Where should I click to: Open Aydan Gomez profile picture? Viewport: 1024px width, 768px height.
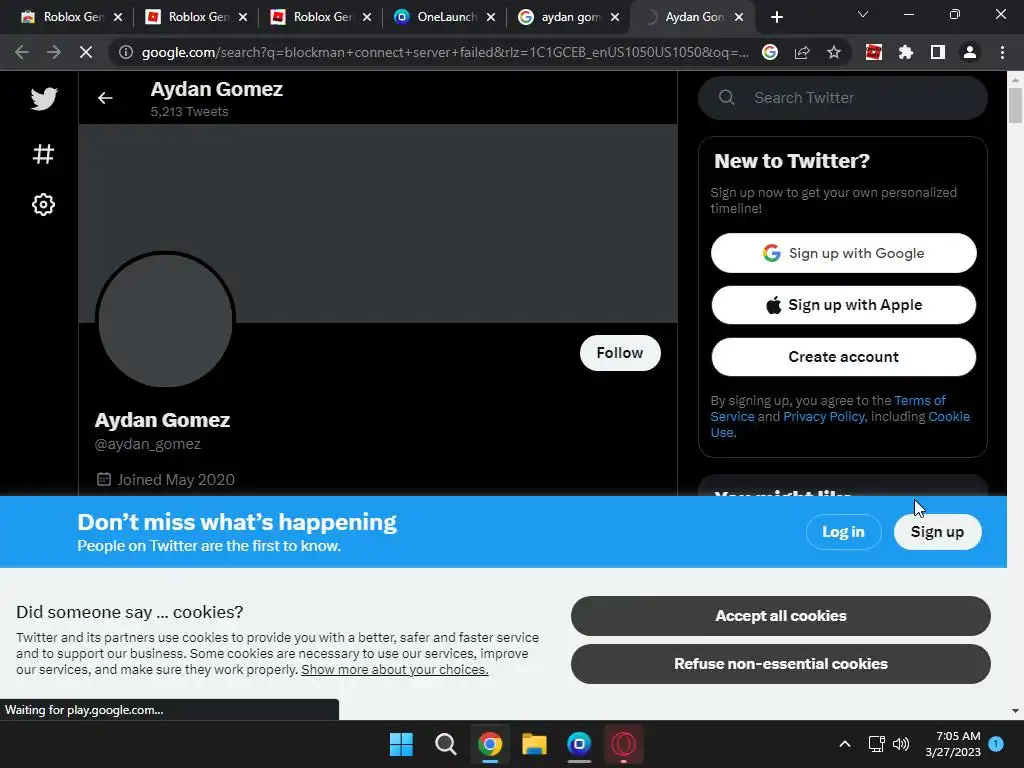tap(165, 320)
